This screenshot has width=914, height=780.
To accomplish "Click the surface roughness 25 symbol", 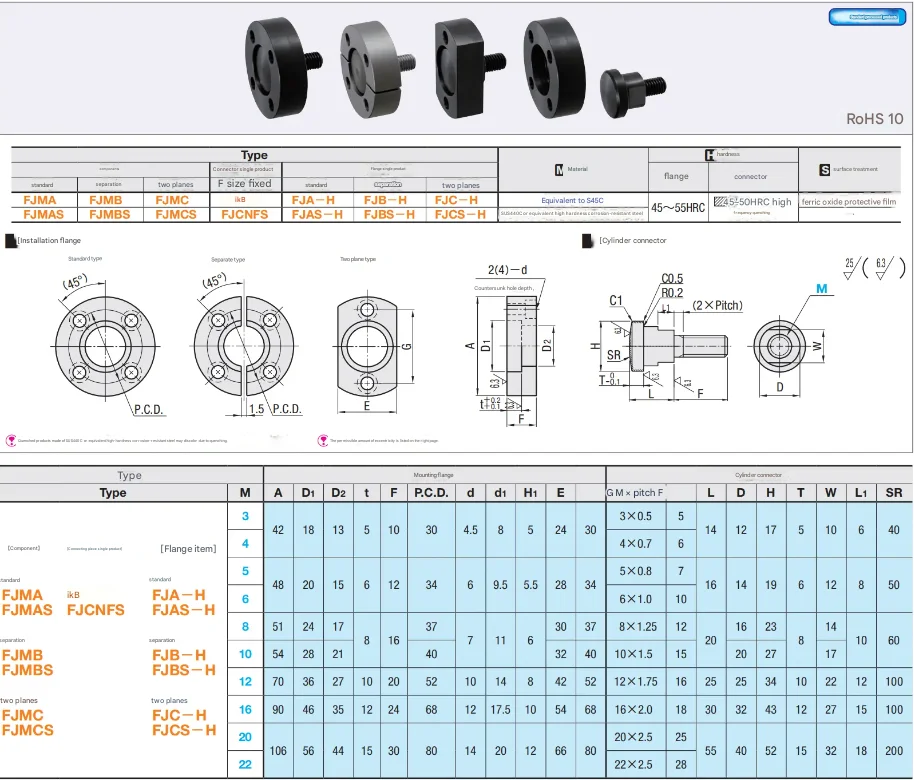I will click(851, 267).
